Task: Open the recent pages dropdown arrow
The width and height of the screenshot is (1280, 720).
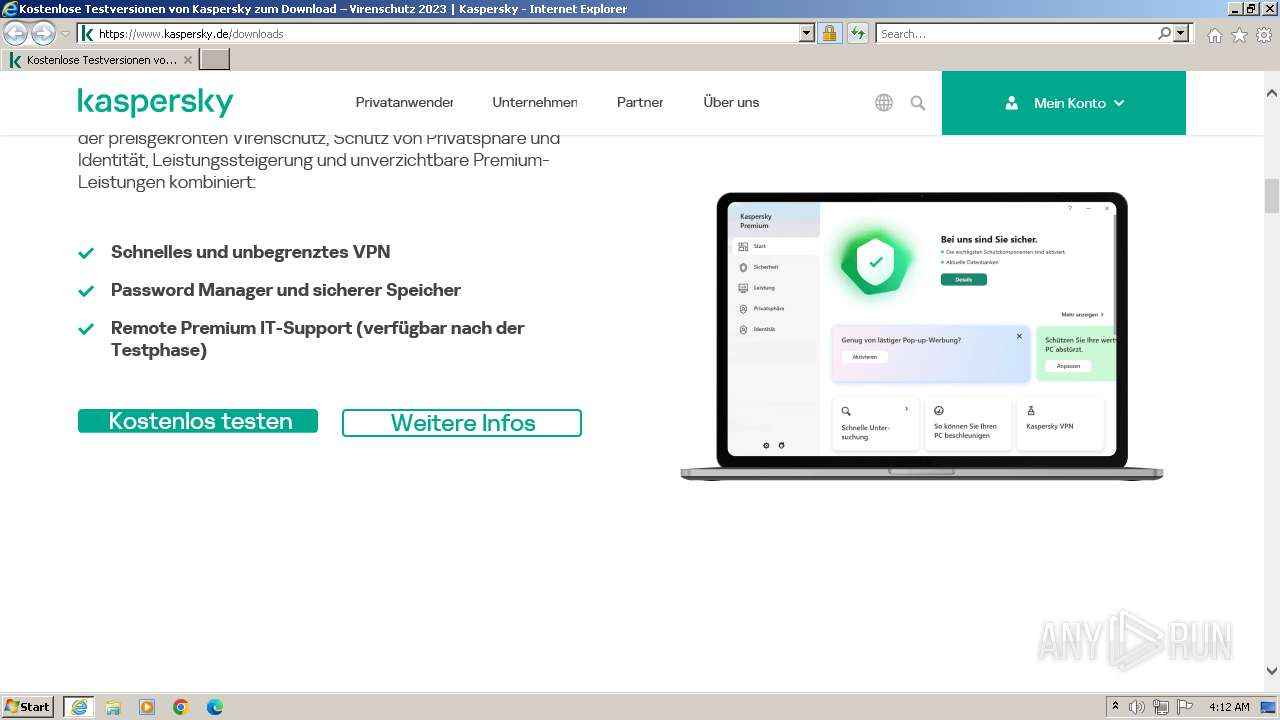Action: tap(65, 34)
